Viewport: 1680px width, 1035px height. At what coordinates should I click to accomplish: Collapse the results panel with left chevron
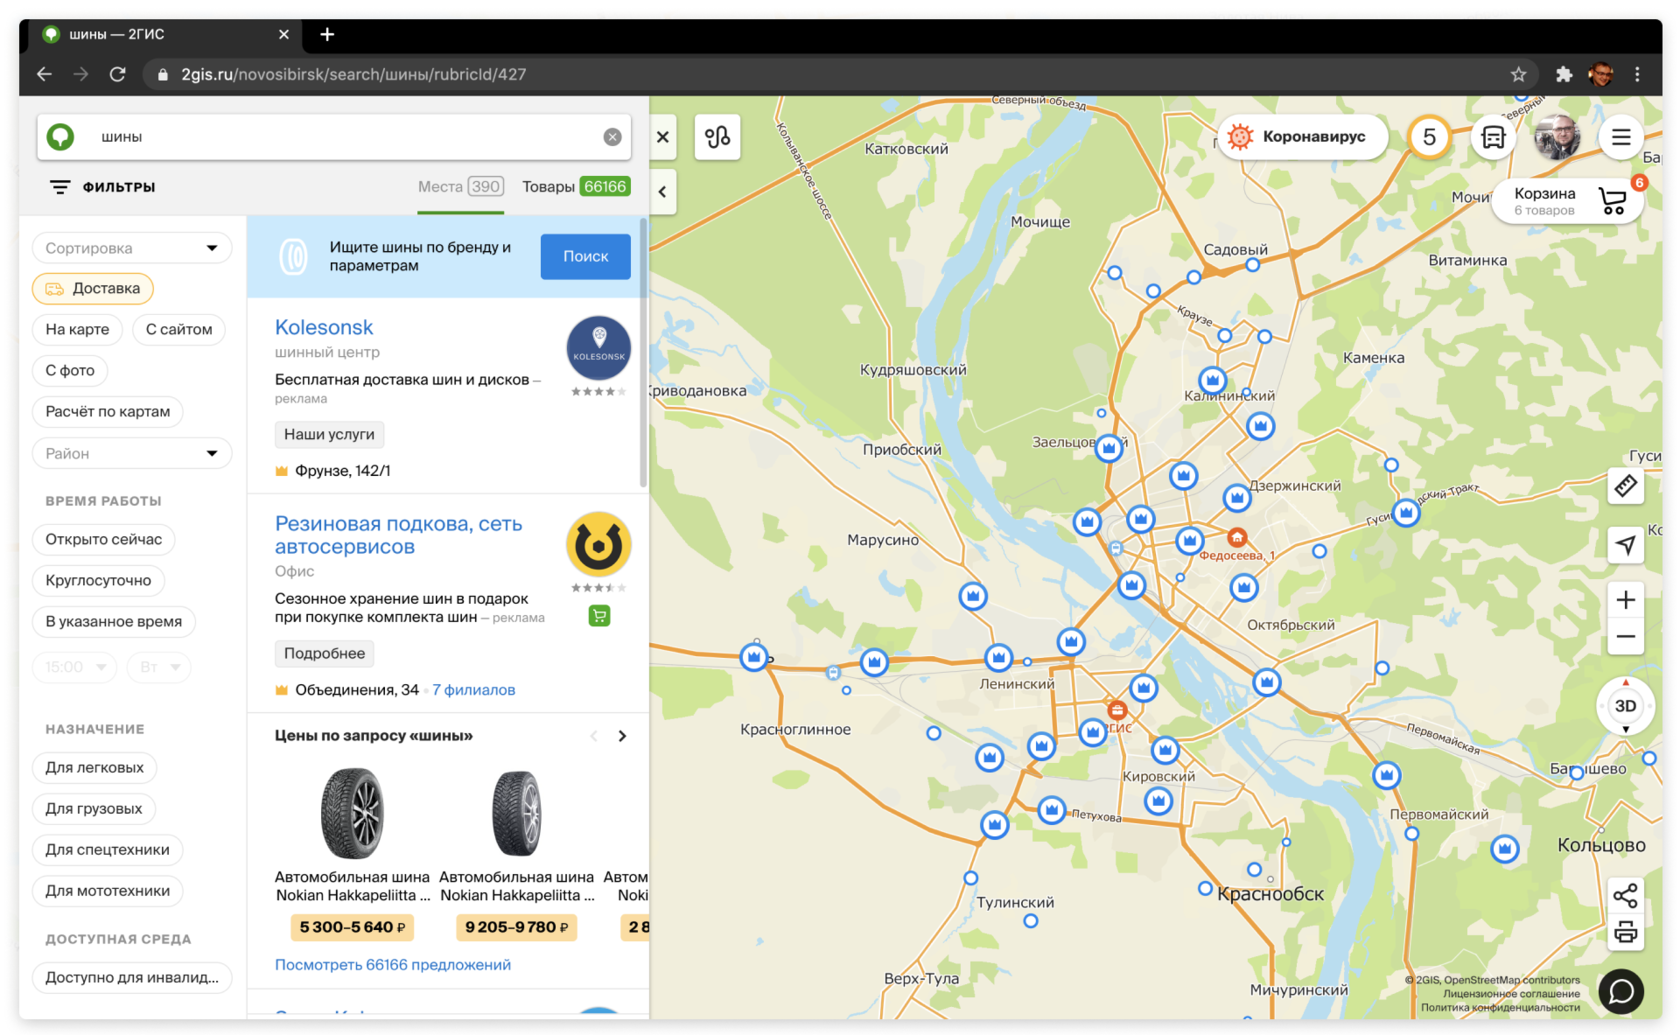tap(663, 191)
